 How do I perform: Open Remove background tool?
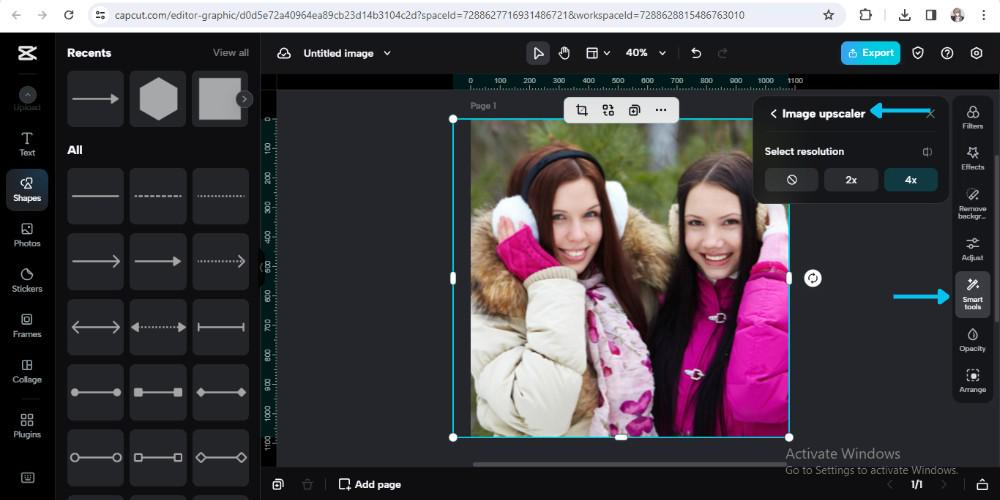coord(973,203)
